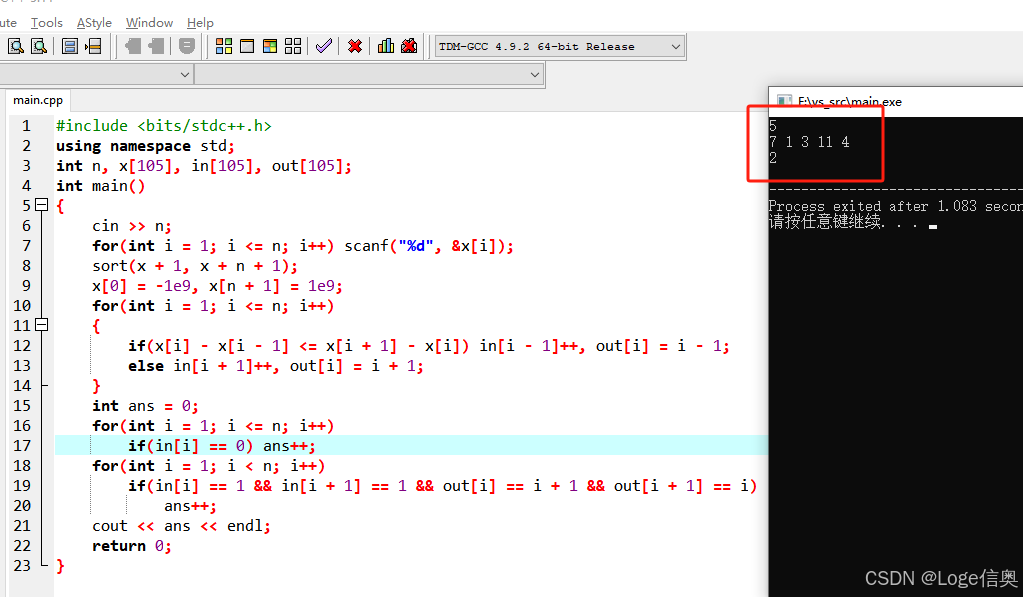1023x597 pixels.
Task: Click the highlighted 'if(in[i] == 0) ans++' line
Action: click(x=222, y=446)
